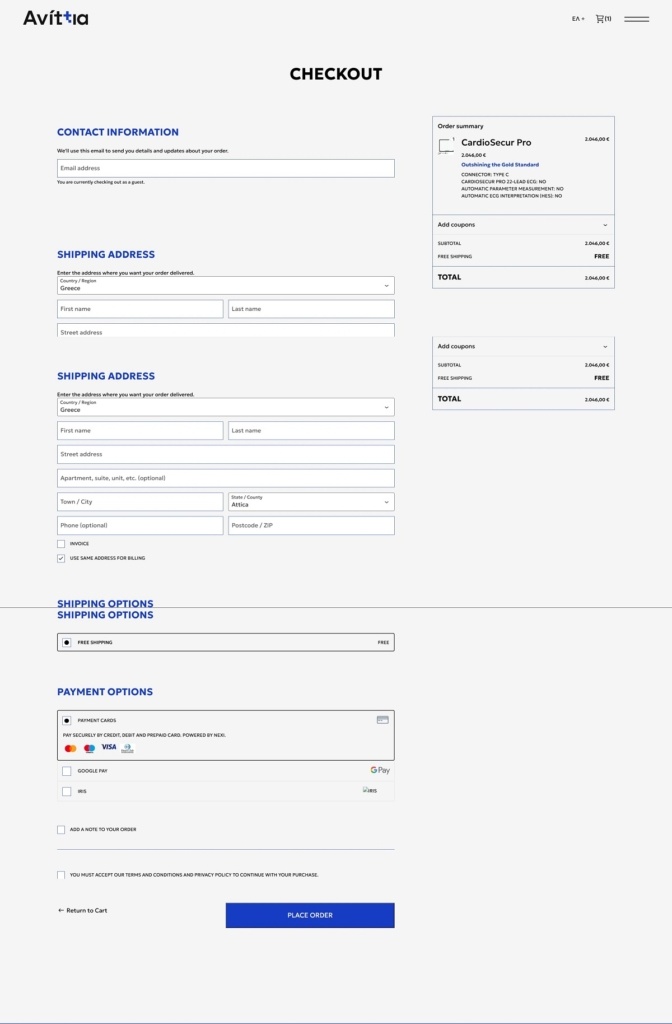The width and height of the screenshot is (672, 1024).
Task: Open the State / County dropdown
Action: pos(311,502)
